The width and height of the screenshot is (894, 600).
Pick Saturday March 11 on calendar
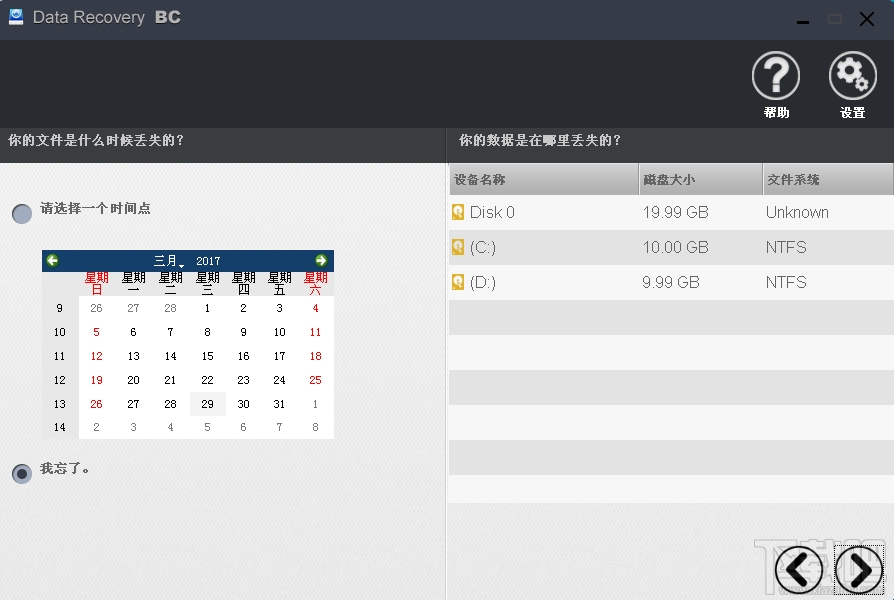pos(315,332)
